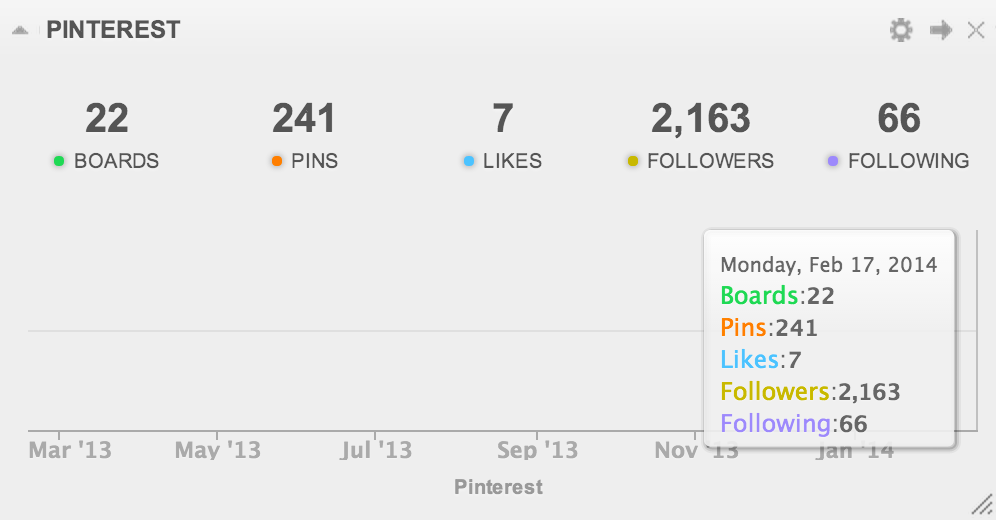Select the LIKES legend label

[512, 161]
